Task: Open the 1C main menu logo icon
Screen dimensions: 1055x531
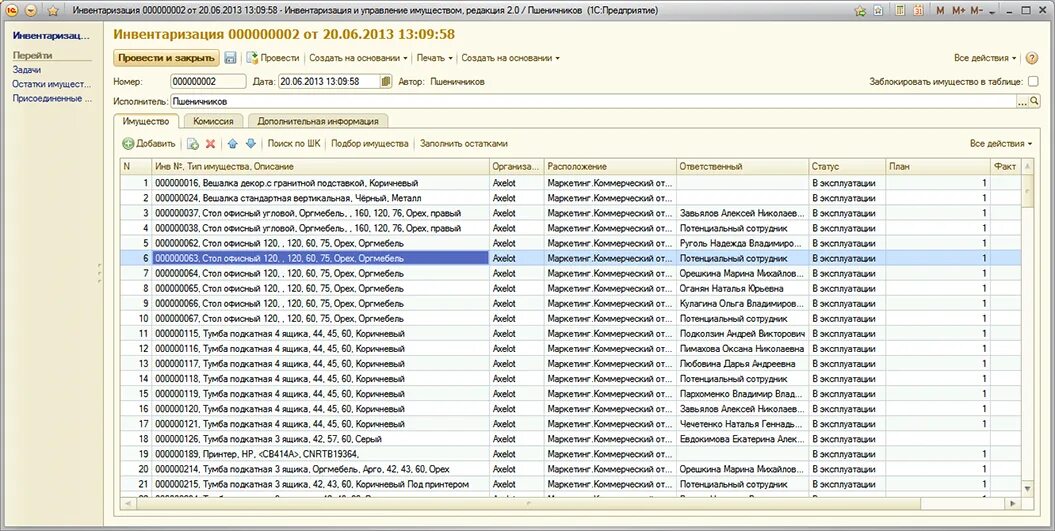Action: 13,11
